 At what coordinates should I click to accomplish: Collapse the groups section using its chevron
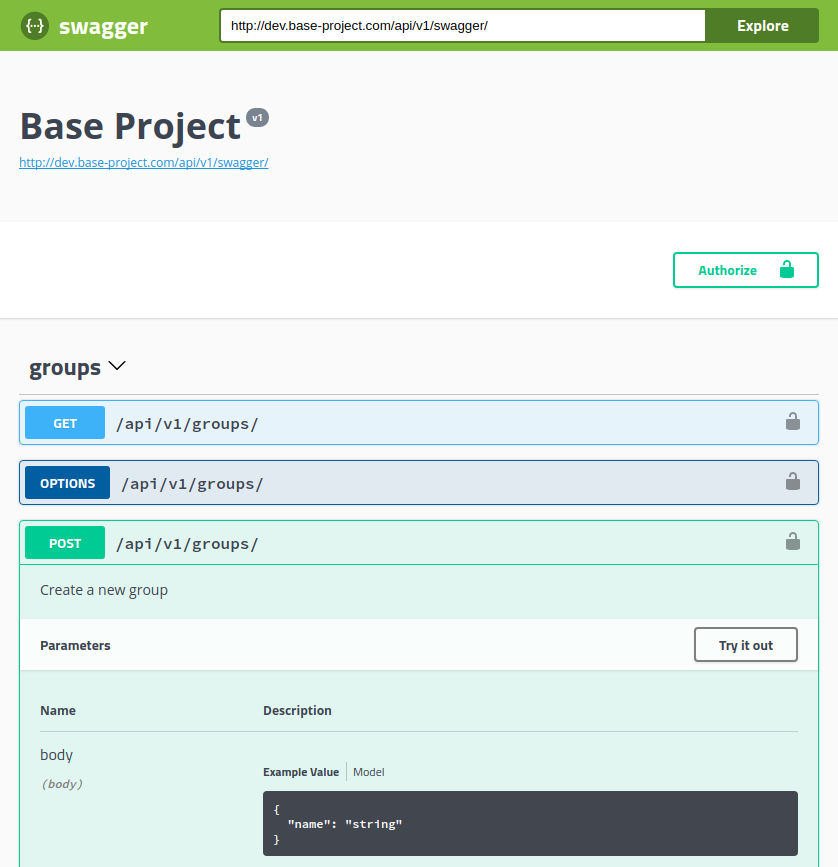pos(117,366)
